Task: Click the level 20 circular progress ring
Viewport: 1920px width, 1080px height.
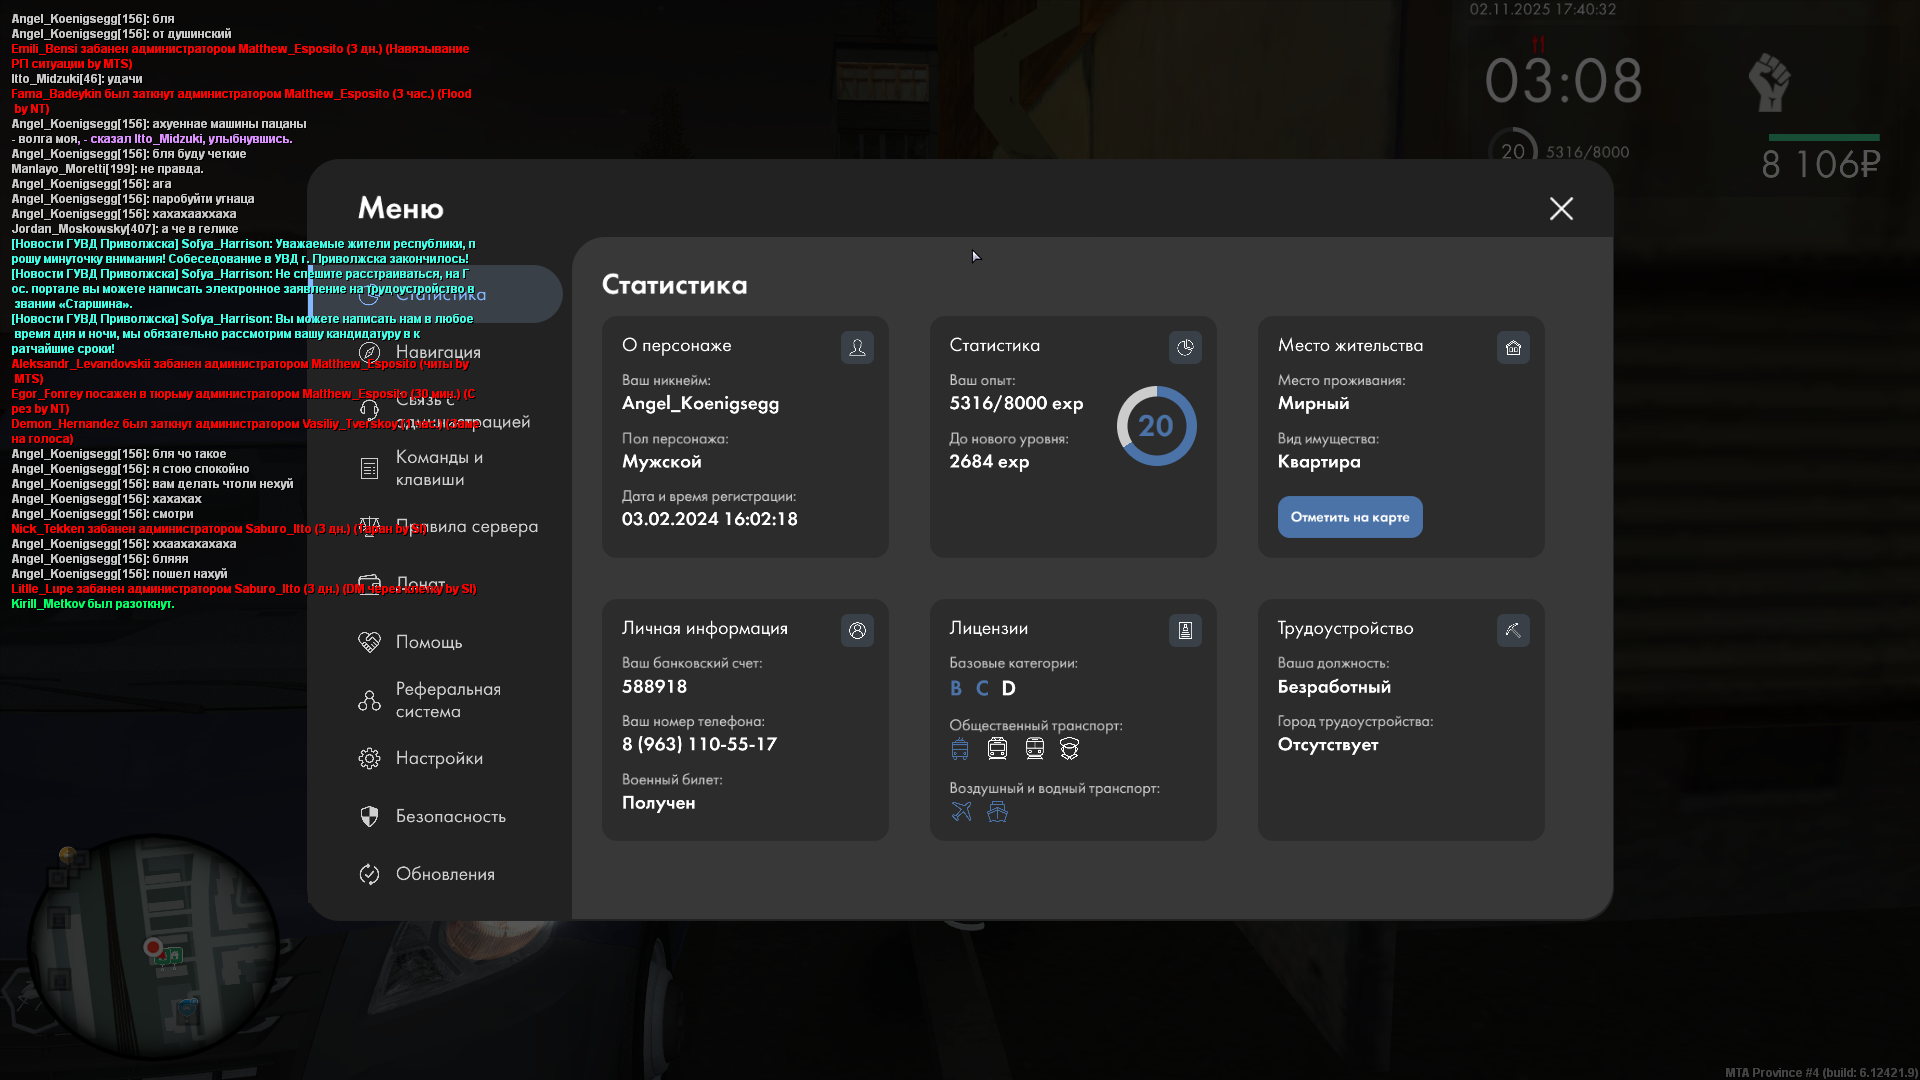Action: click(x=1156, y=426)
